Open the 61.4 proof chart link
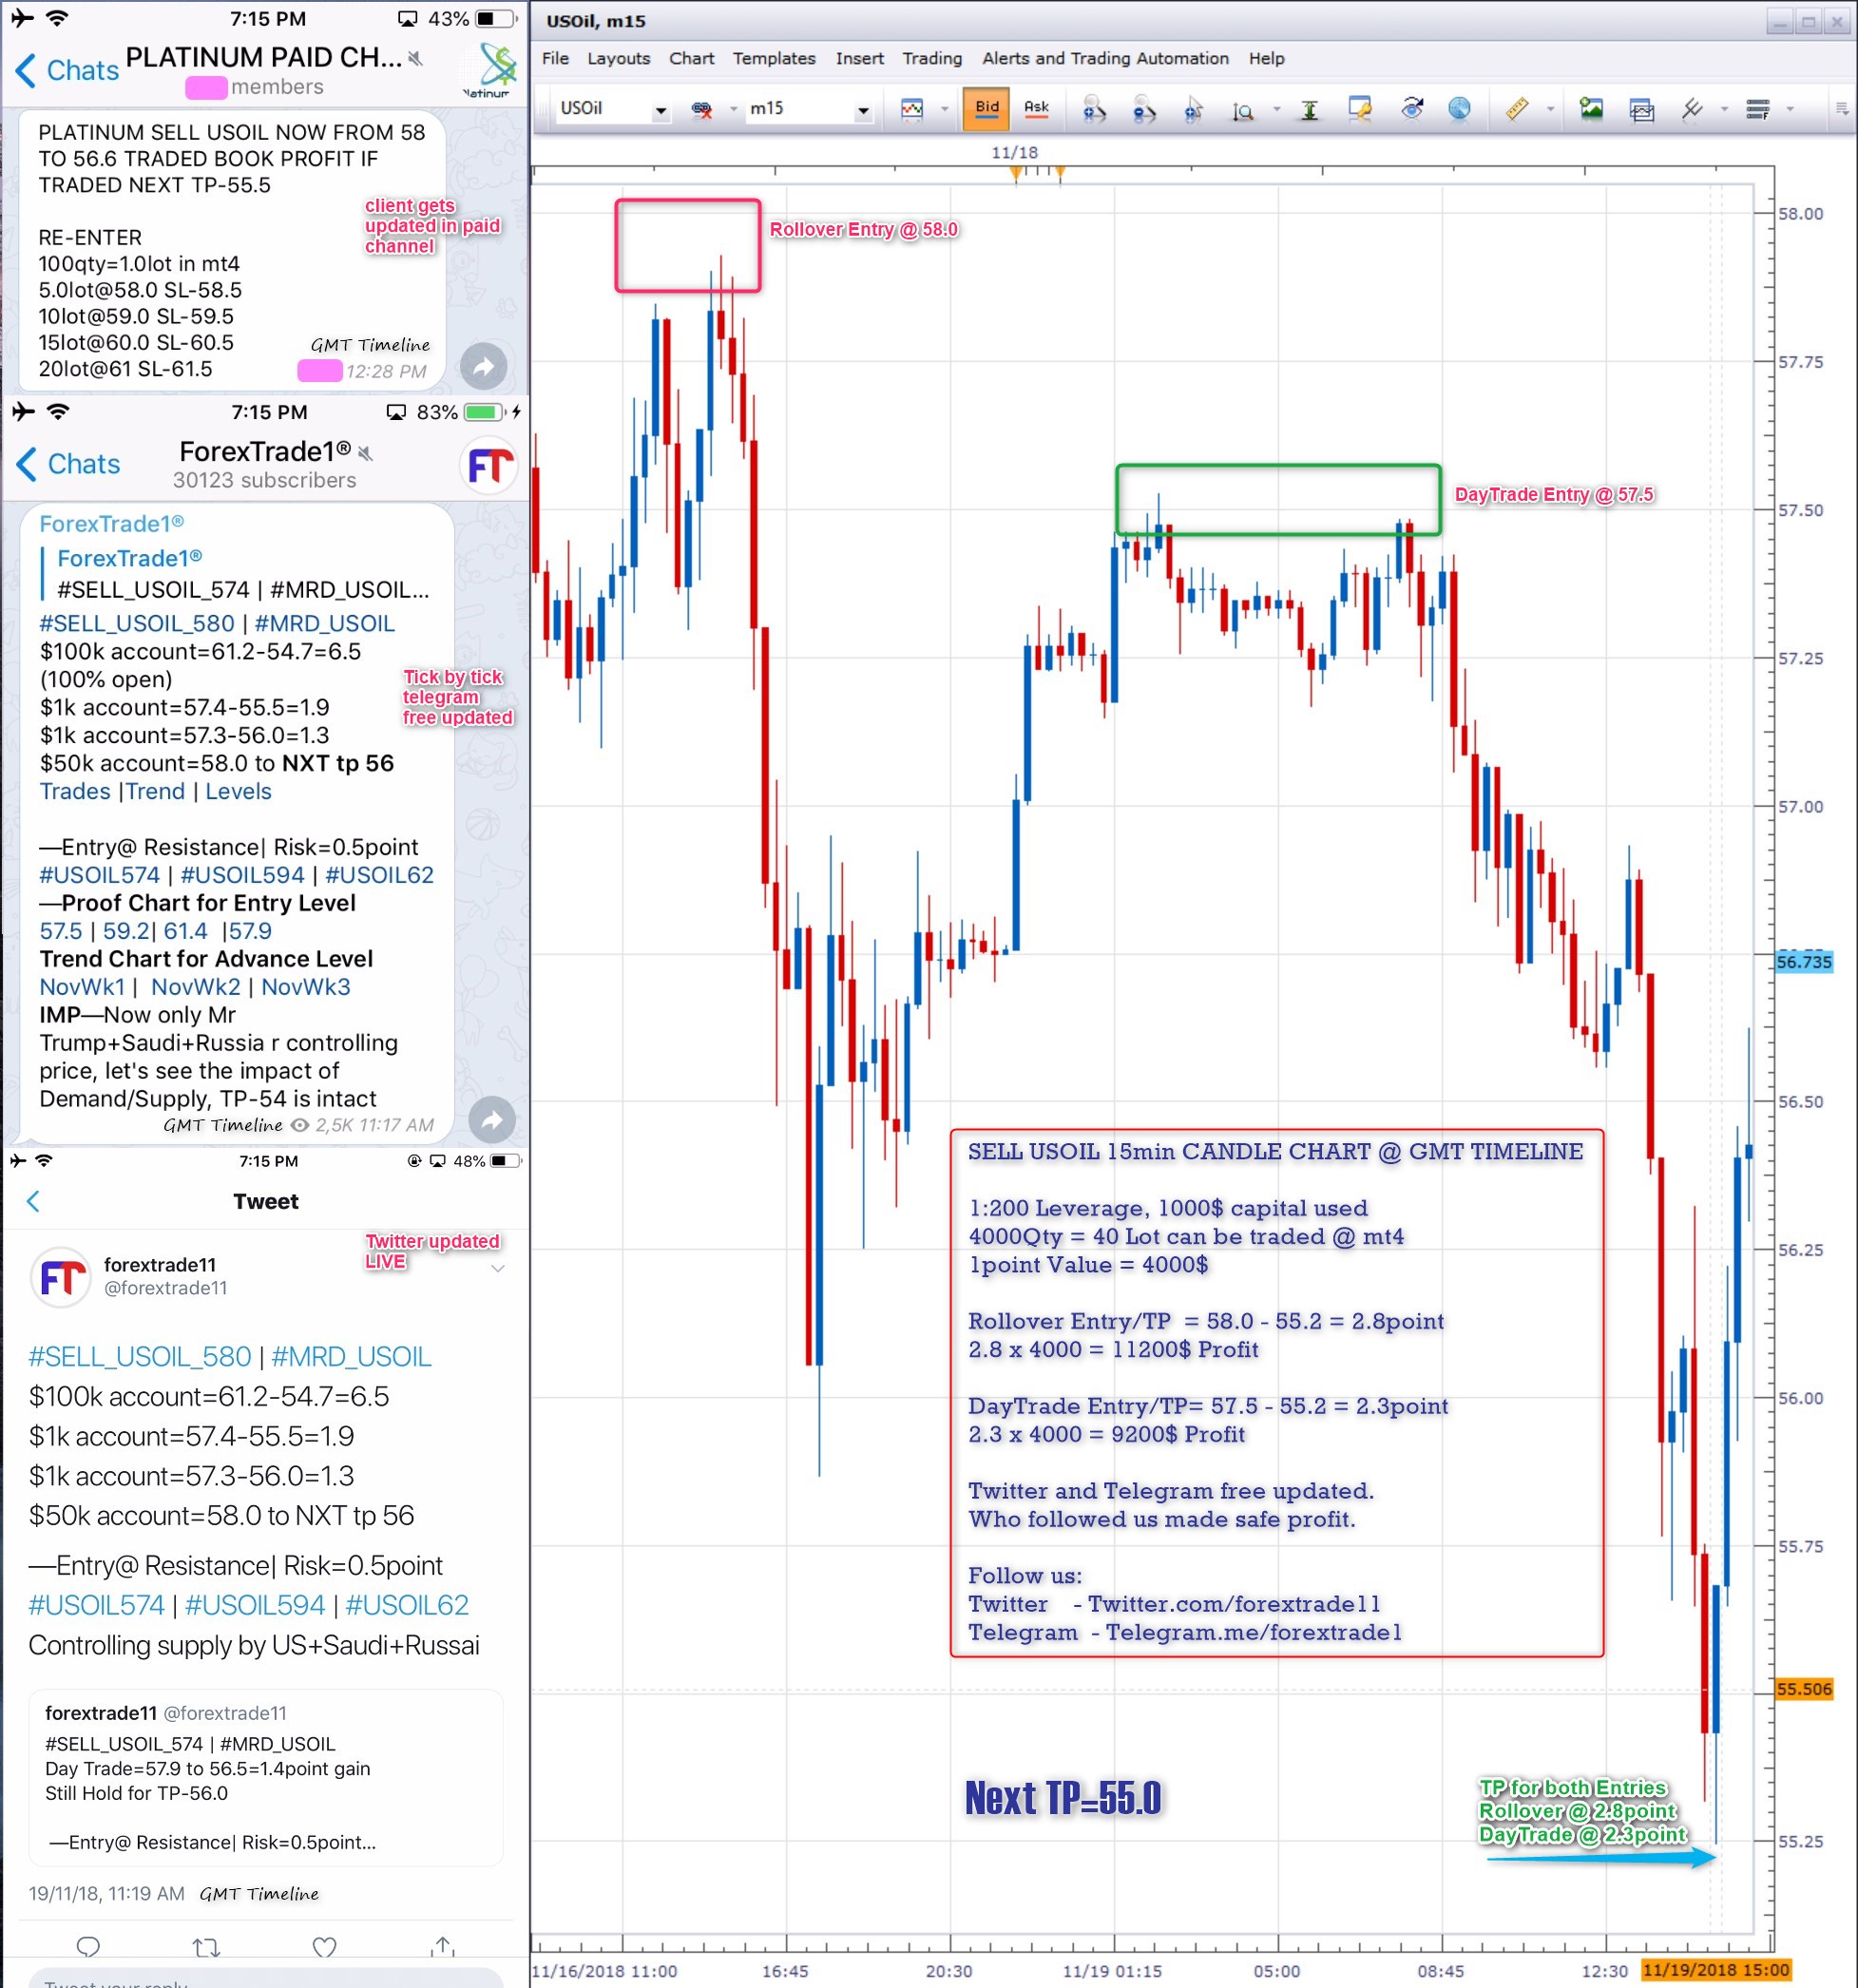 186,931
